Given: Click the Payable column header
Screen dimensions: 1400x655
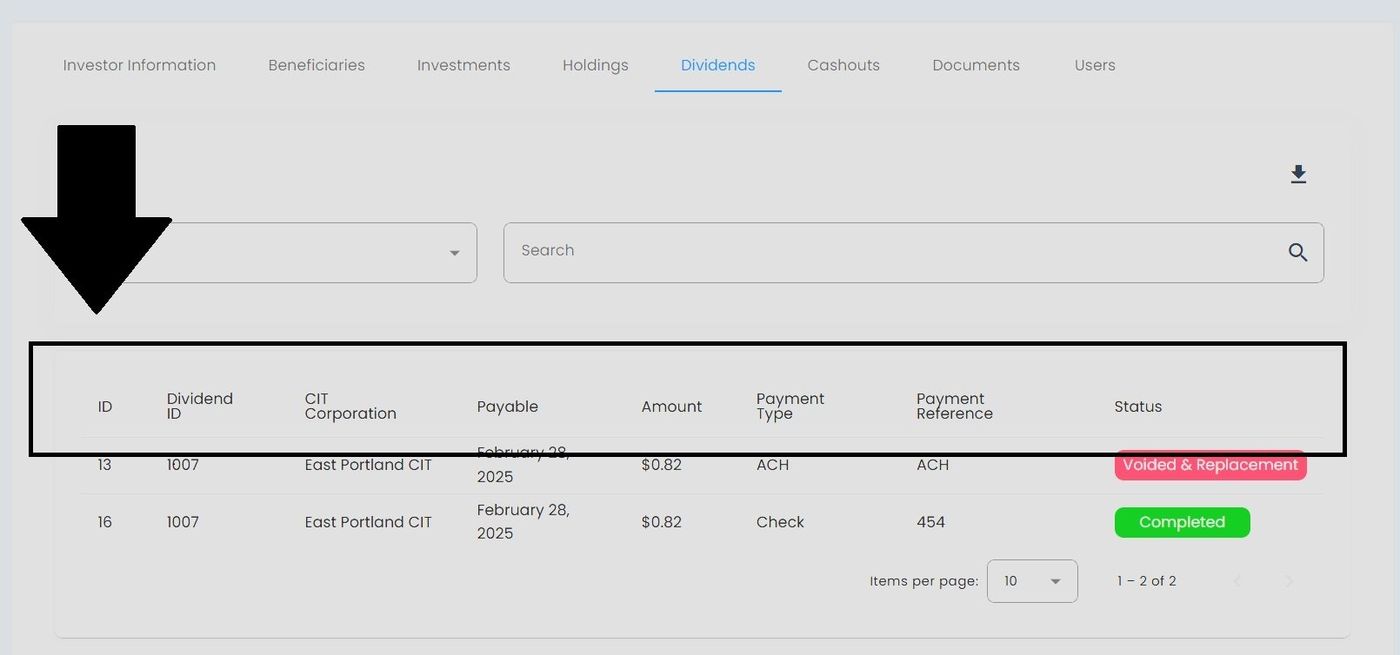Looking at the screenshot, I should (507, 407).
